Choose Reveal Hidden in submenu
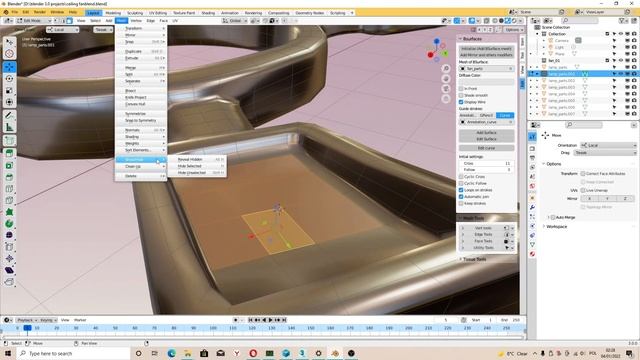The image size is (640, 360). point(197,159)
